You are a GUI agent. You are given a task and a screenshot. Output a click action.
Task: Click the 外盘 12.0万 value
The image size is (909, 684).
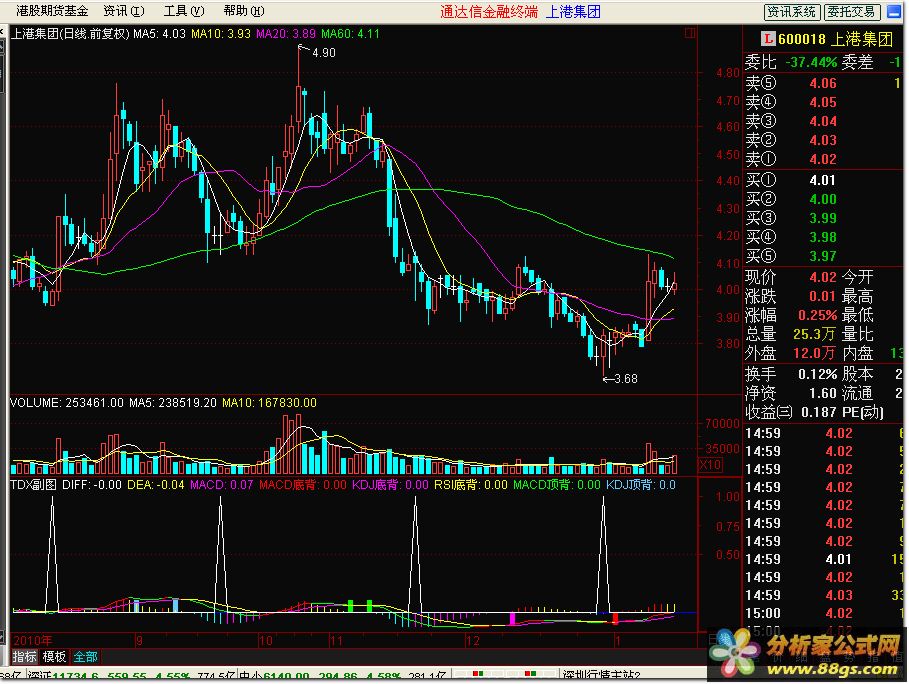[x=814, y=353]
